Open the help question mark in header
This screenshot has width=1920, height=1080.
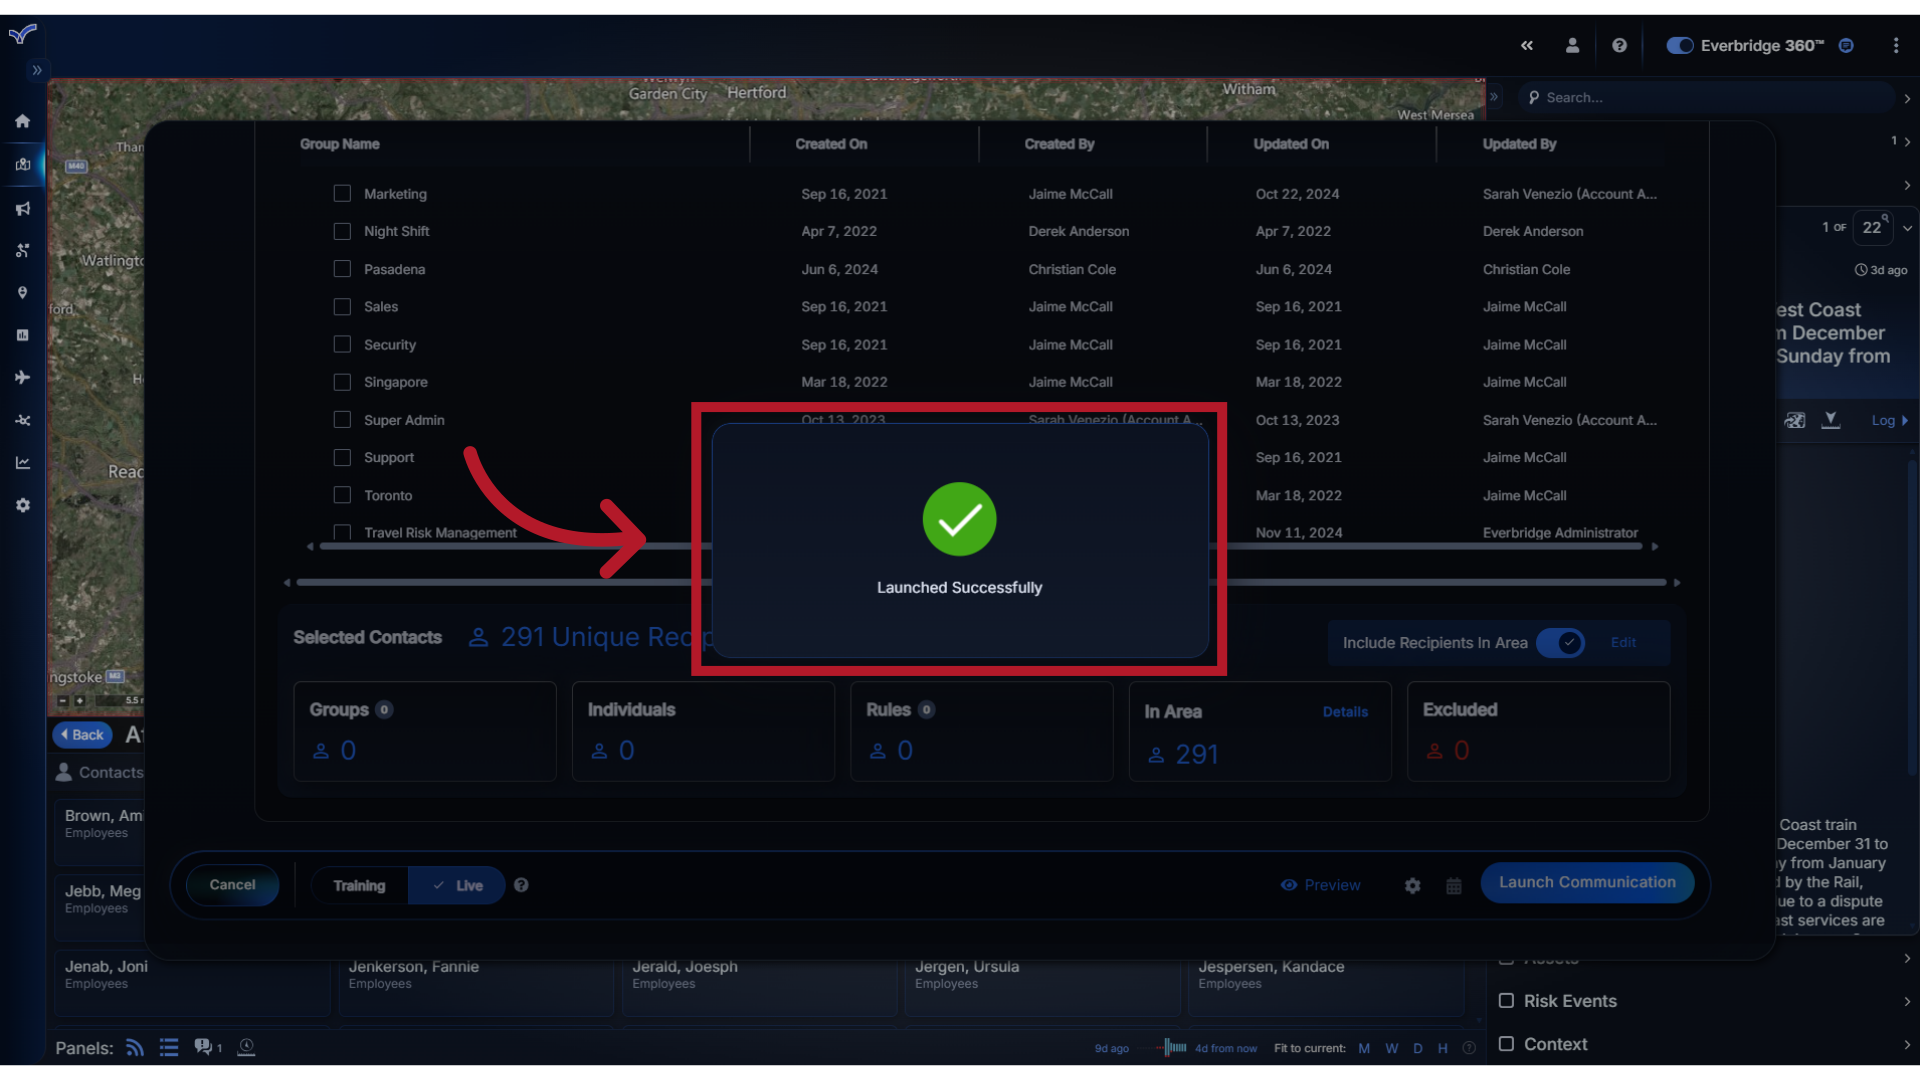(1619, 45)
